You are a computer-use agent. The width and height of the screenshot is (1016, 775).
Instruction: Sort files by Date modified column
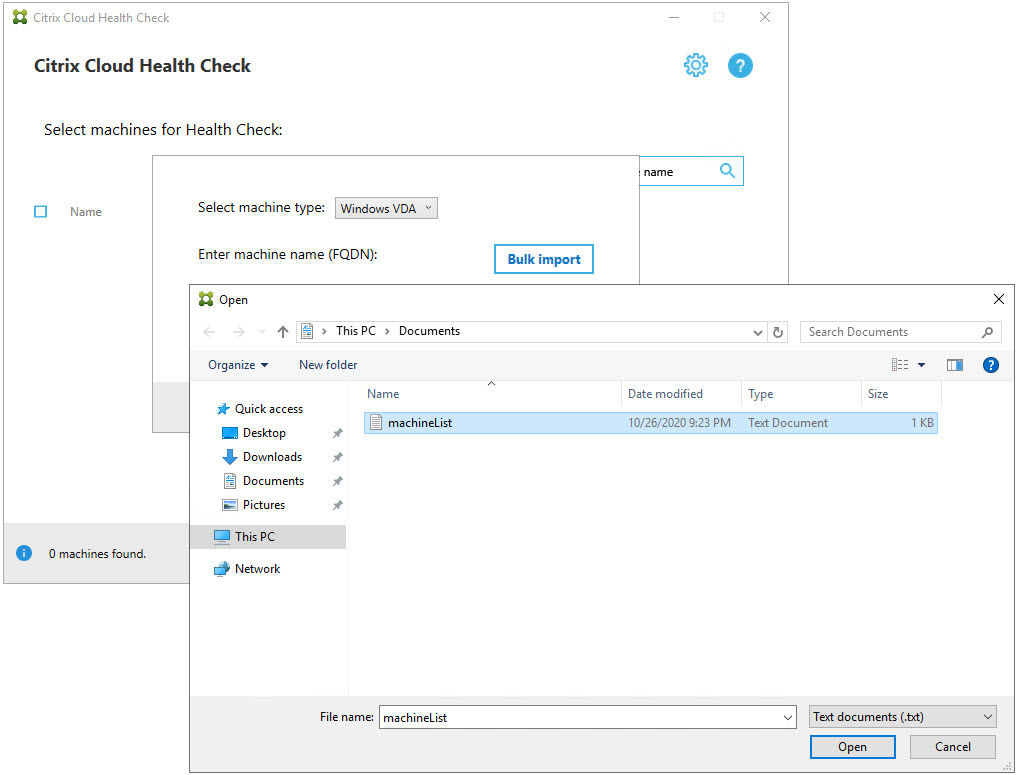click(x=681, y=393)
